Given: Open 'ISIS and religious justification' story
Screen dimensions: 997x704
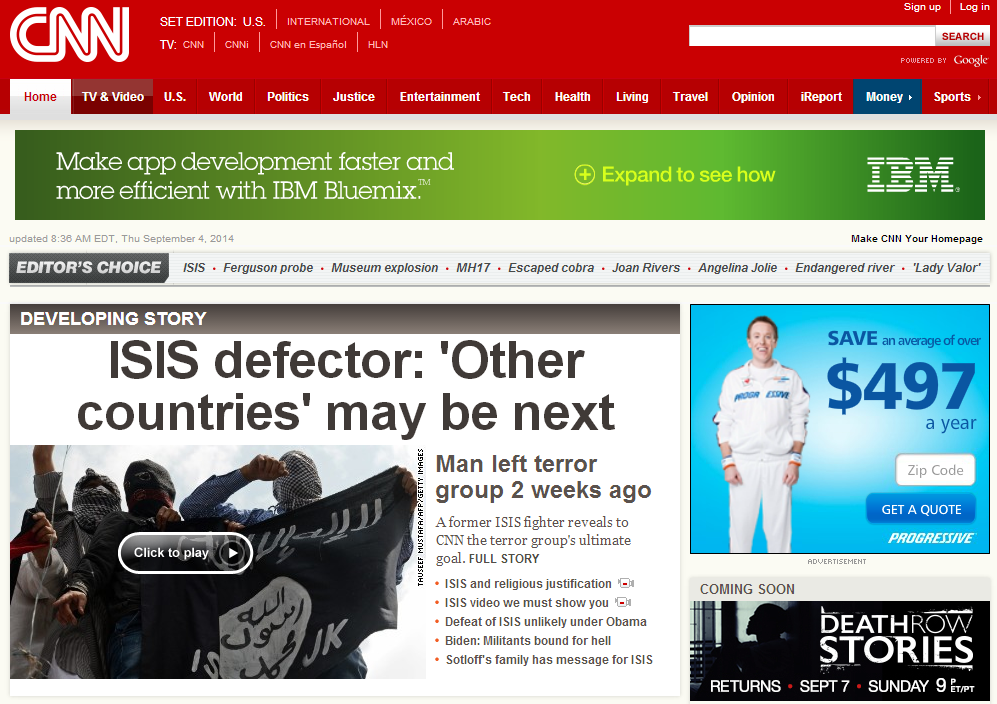Looking at the screenshot, I should 528,583.
